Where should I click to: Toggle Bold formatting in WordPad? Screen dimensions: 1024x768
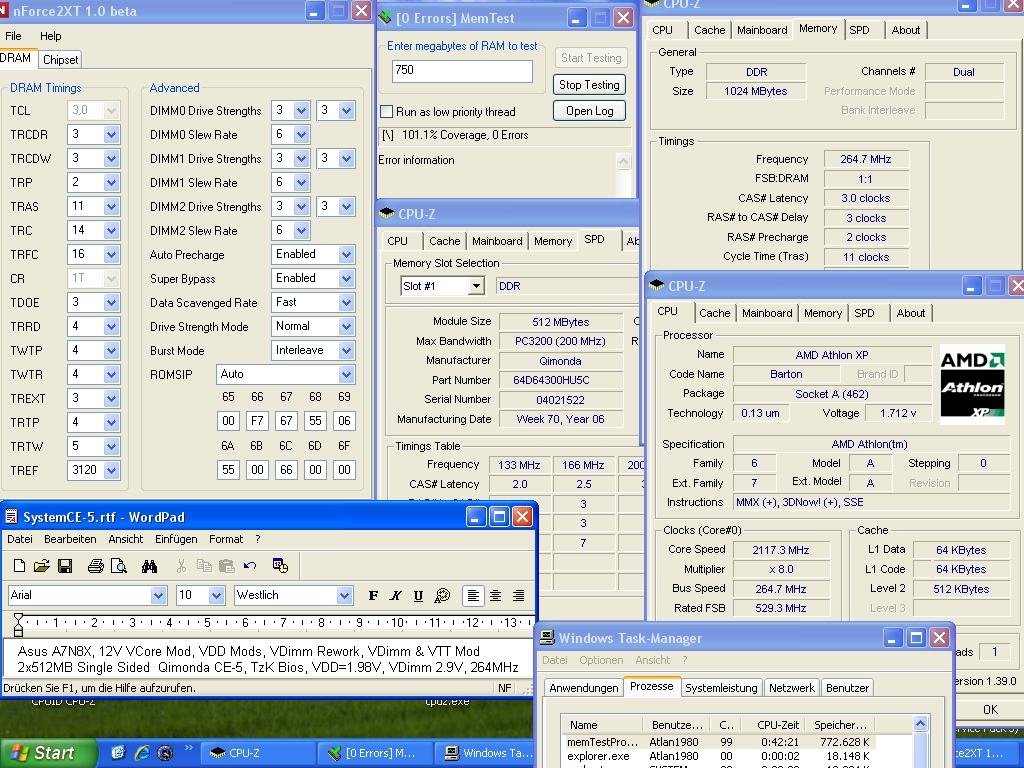[x=373, y=595]
